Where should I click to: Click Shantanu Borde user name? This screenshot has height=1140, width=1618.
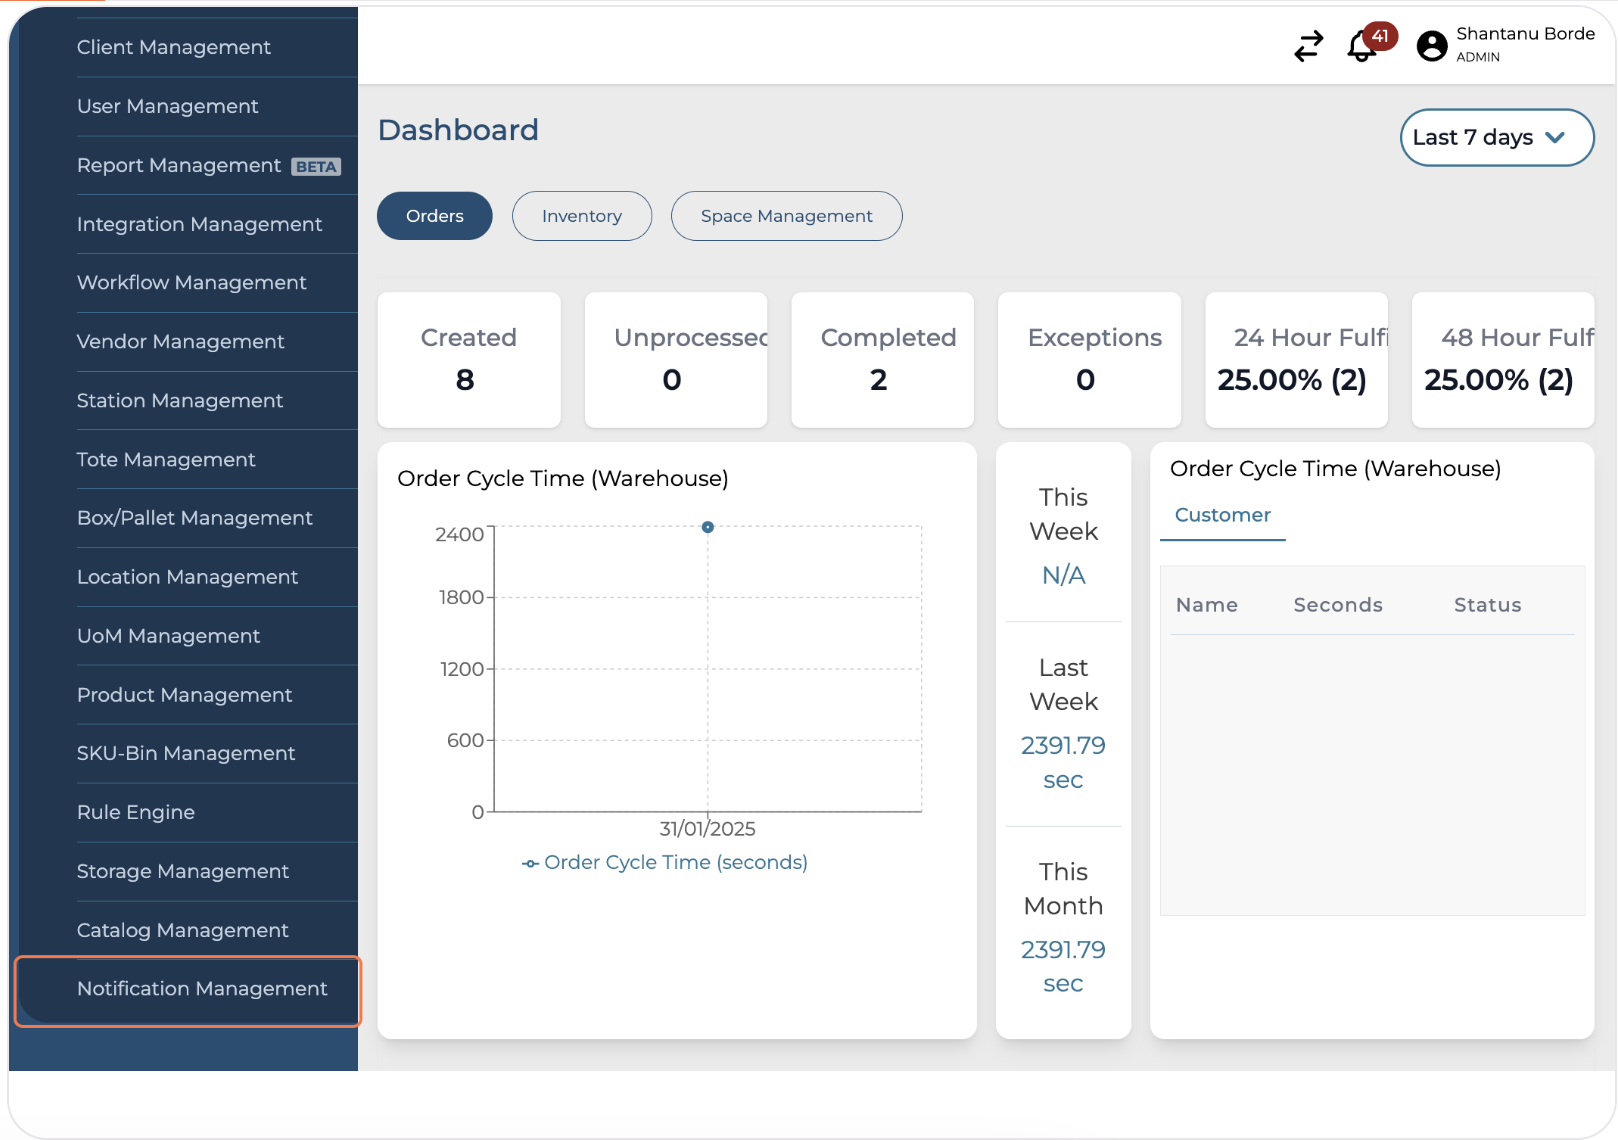click(x=1525, y=34)
